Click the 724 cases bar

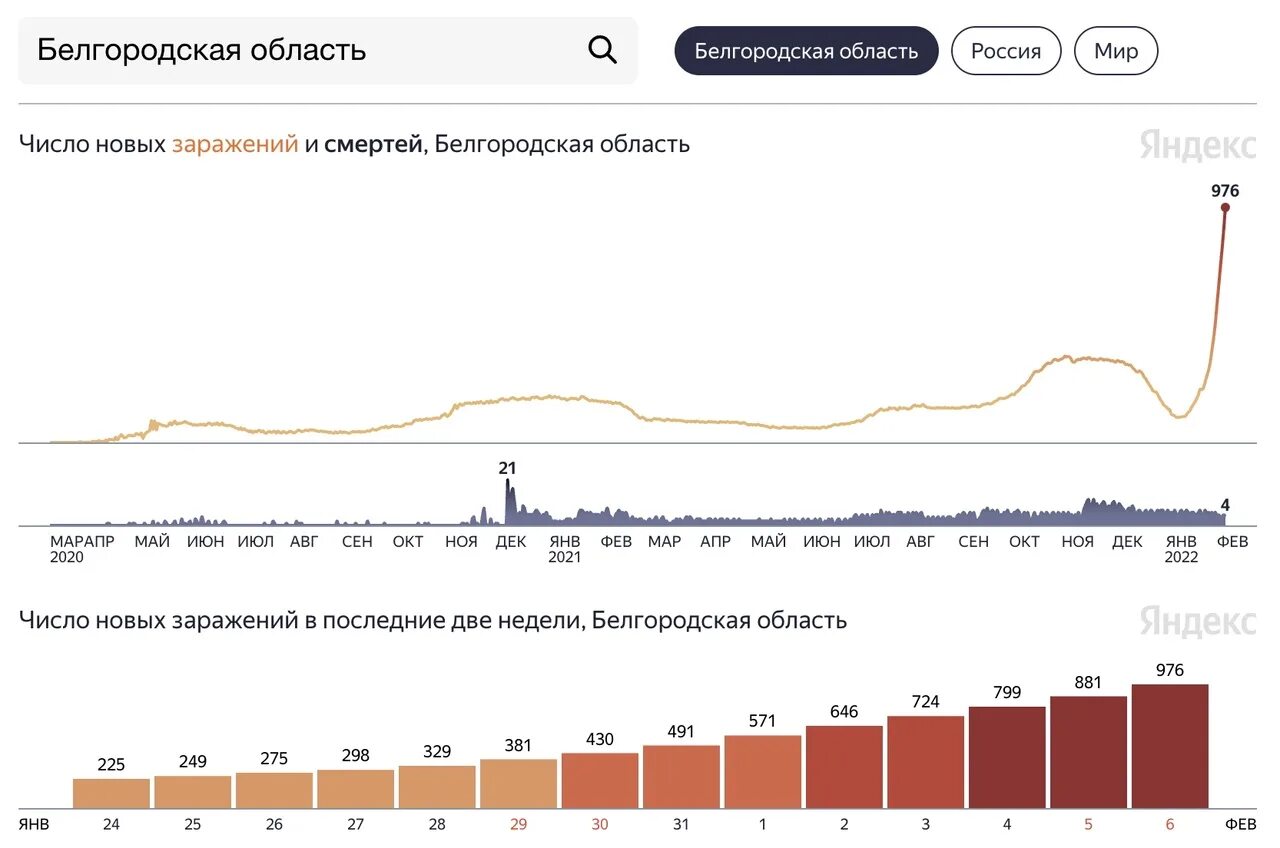925,762
